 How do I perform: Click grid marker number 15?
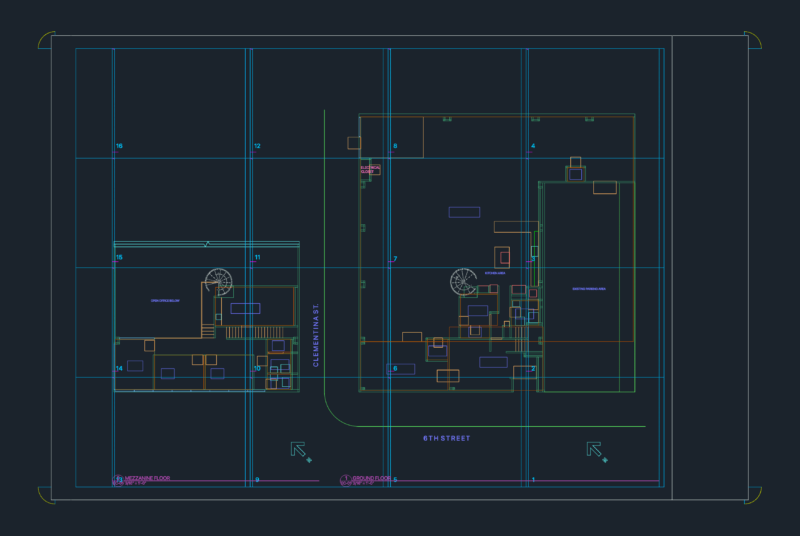pyautogui.click(x=119, y=257)
